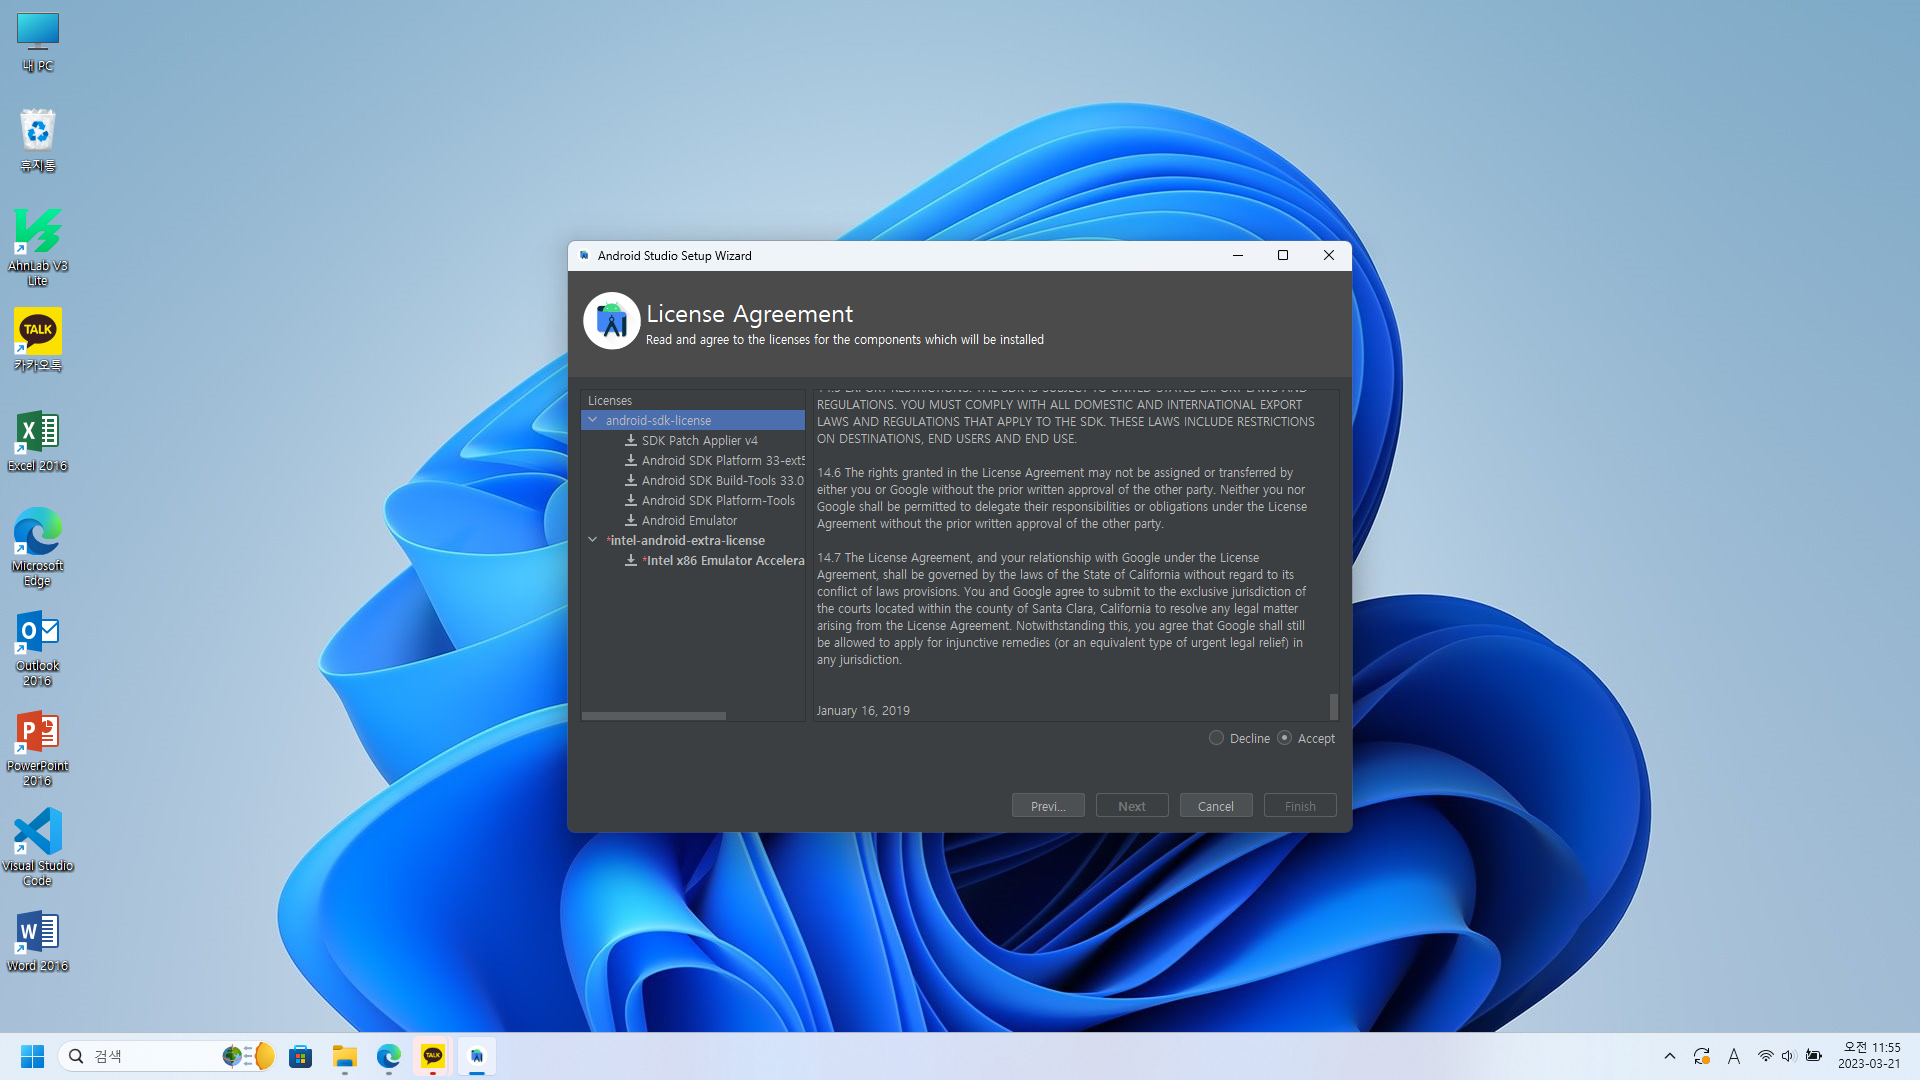Select android-sdk-license row in Licenses
This screenshot has width=1920, height=1080.
693,420
